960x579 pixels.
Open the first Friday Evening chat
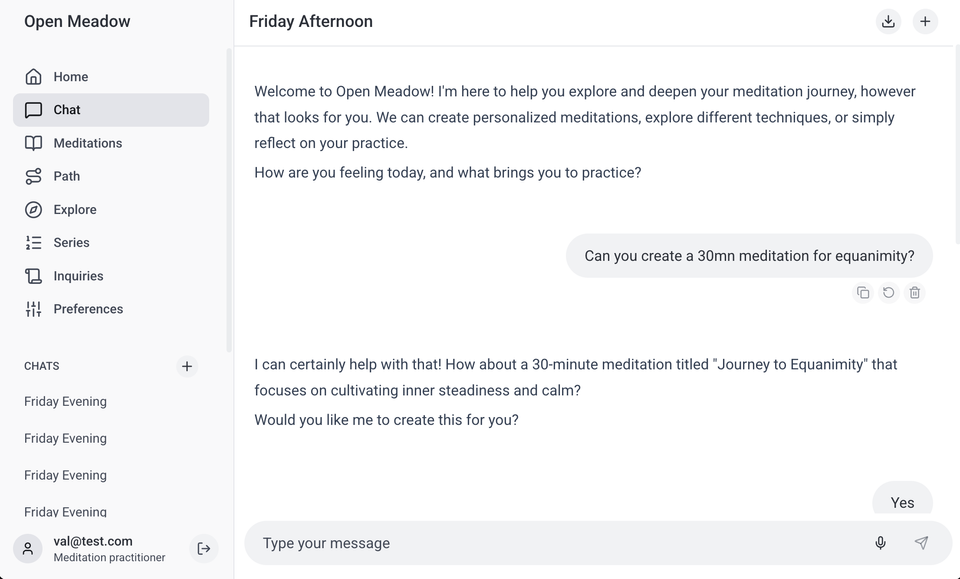[x=66, y=402]
